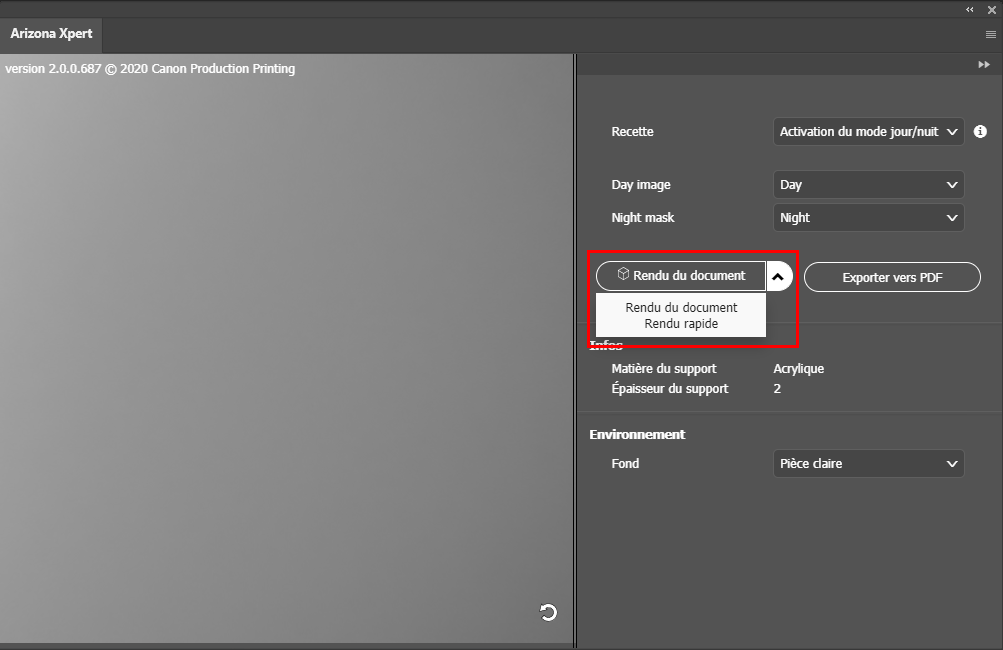Click the Épaisseur du support label
The width and height of the screenshot is (1003, 650).
pos(670,388)
